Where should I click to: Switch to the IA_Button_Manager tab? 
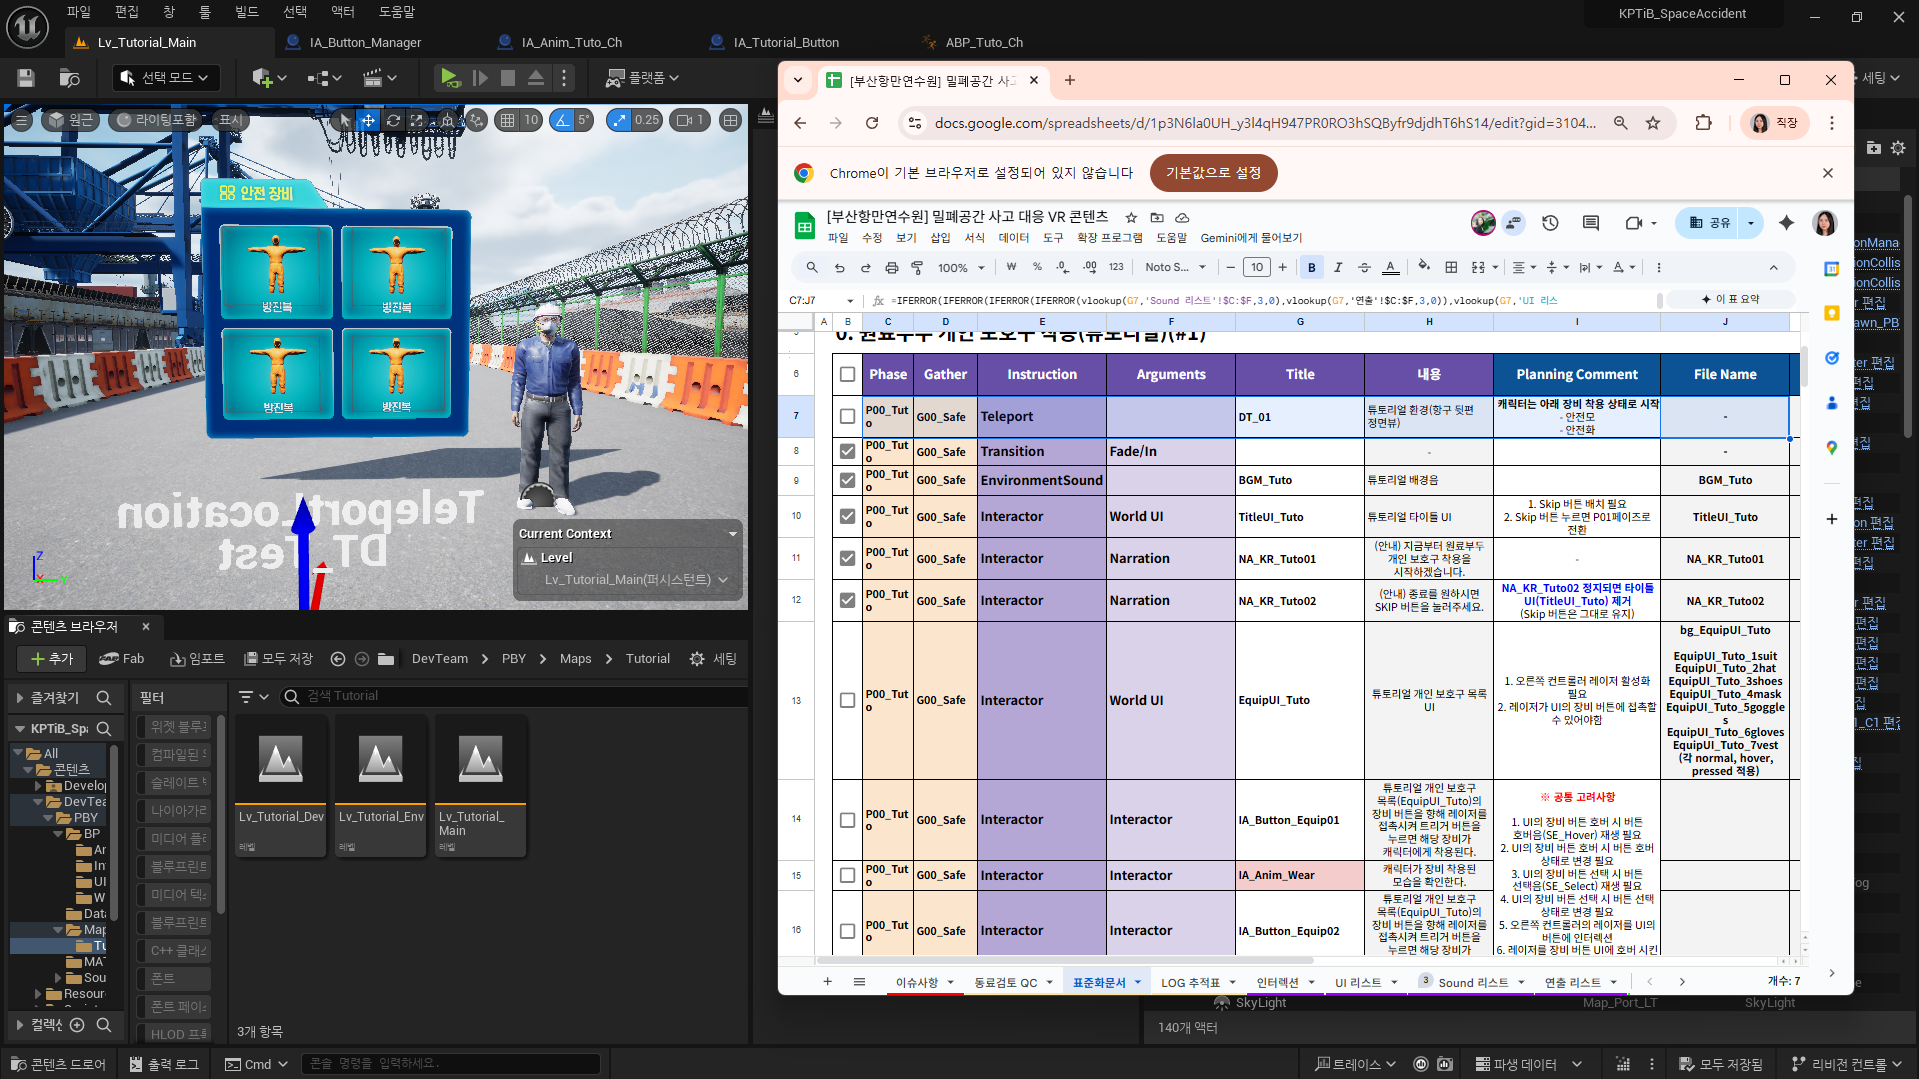point(365,43)
